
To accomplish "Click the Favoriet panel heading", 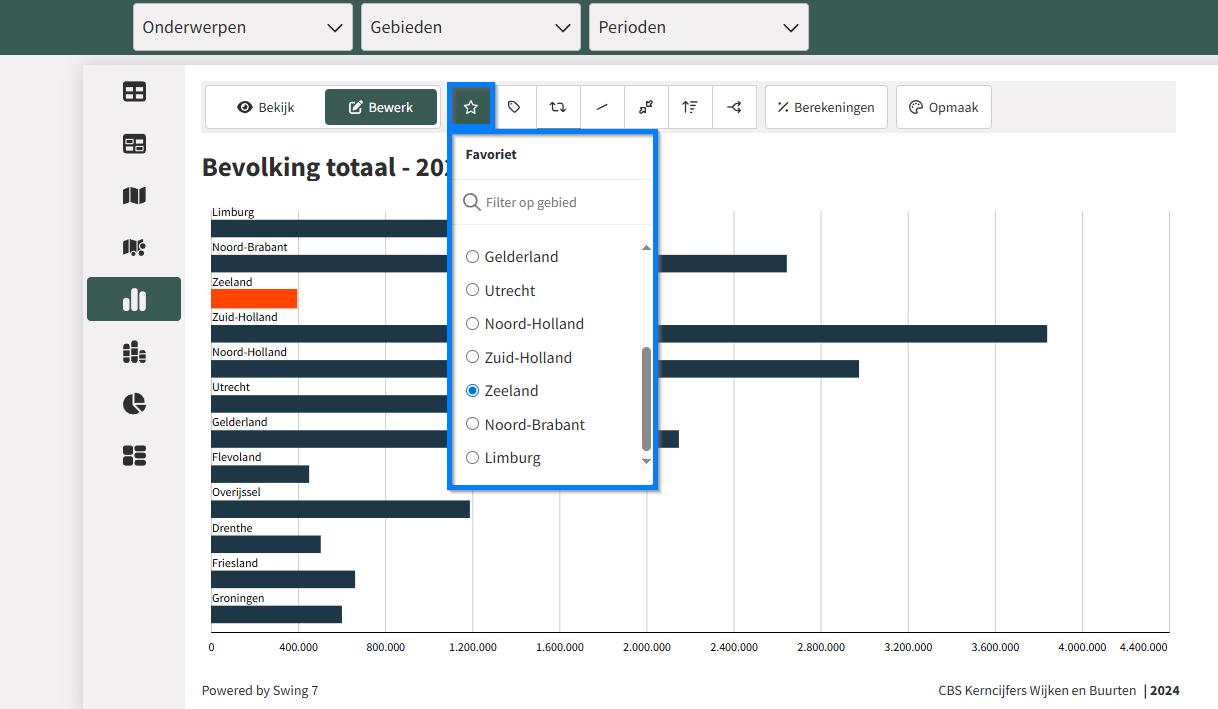I will pos(491,155).
